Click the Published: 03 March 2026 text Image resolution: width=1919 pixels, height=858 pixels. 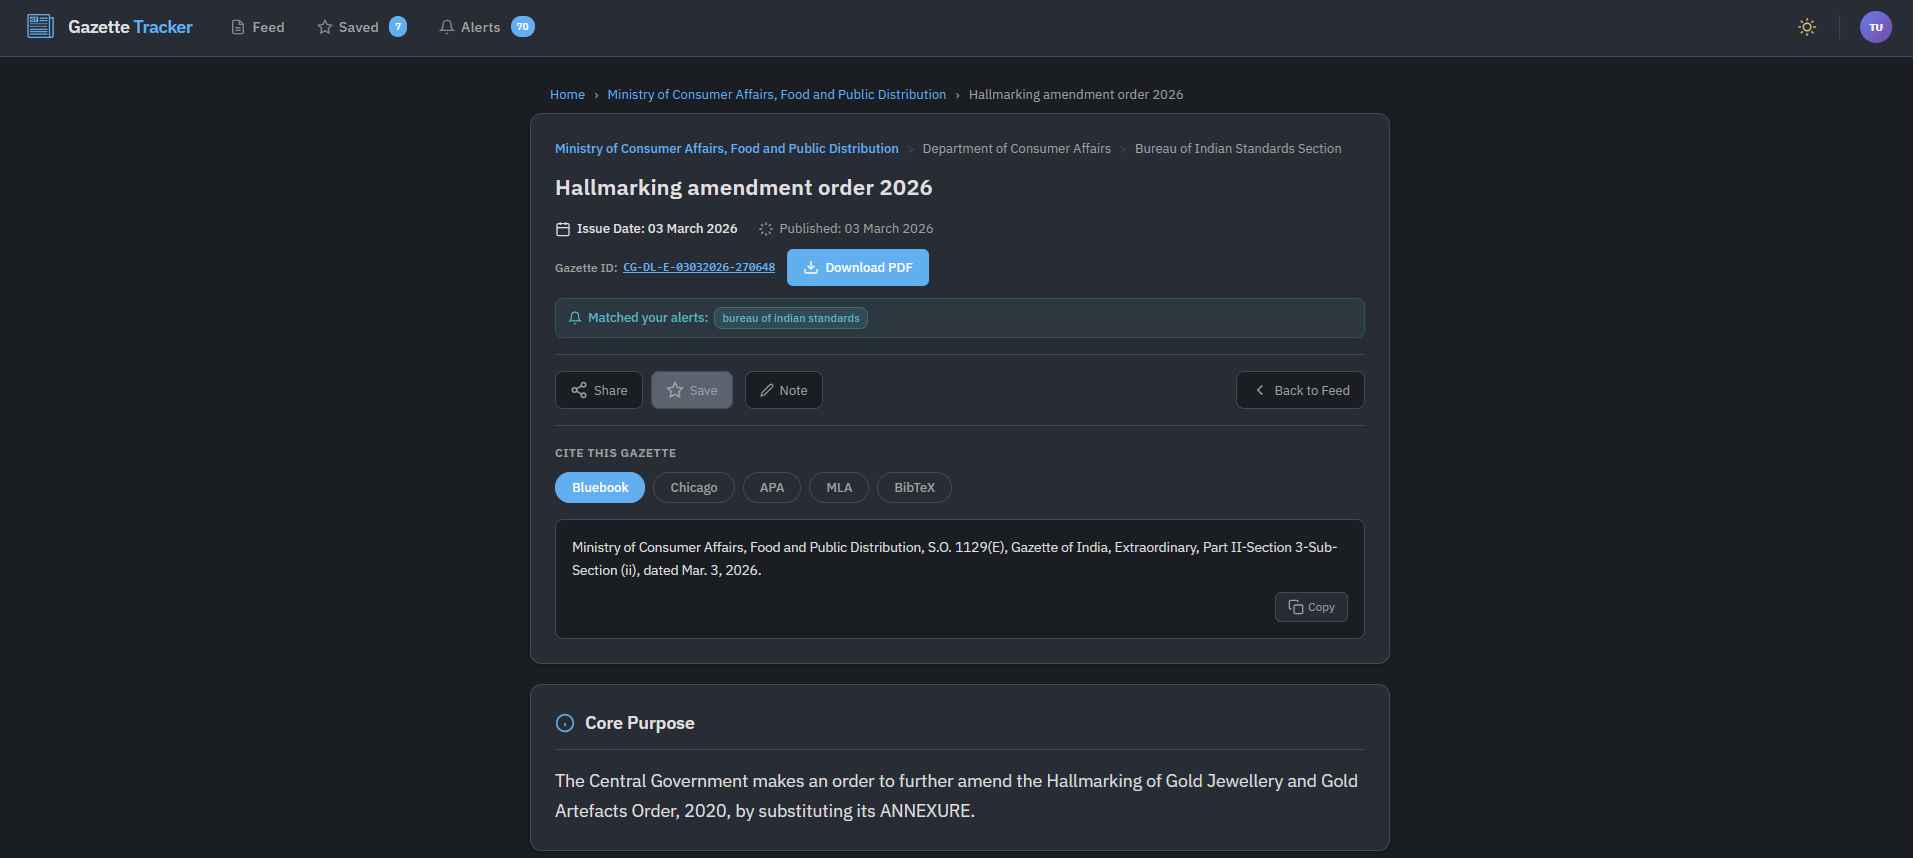pos(856,229)
